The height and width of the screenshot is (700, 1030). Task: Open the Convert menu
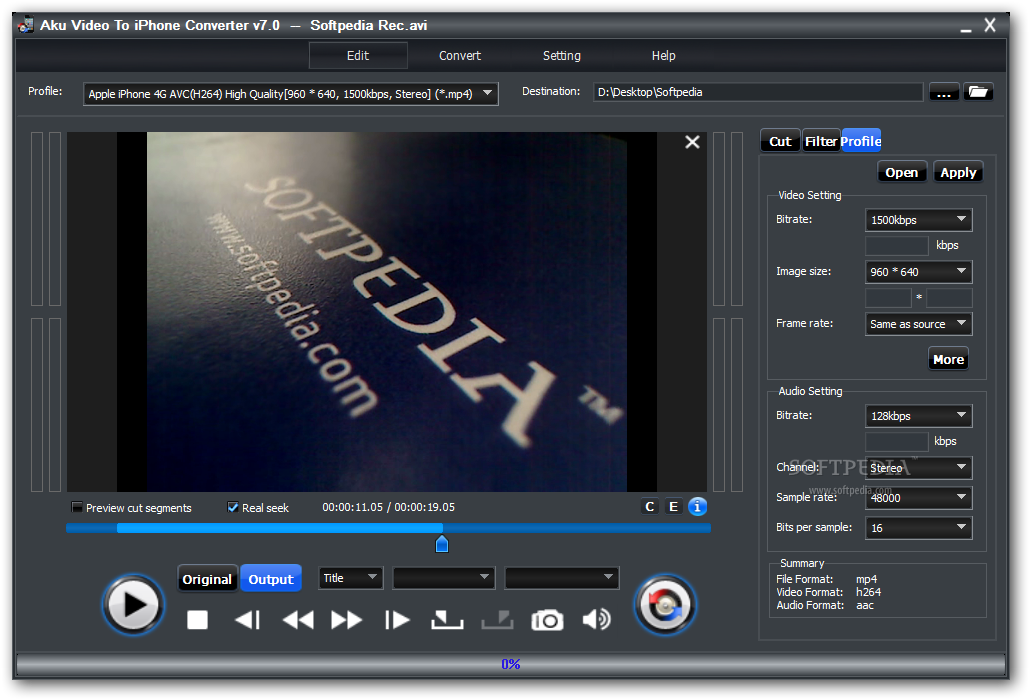460,56
